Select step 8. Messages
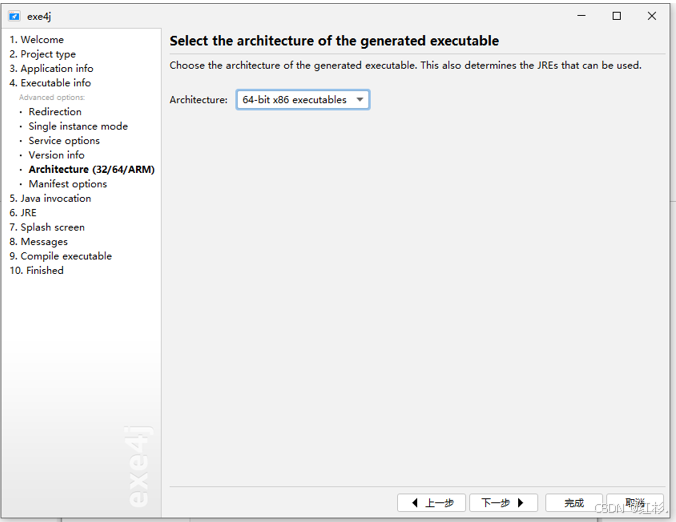Screen dimensions: 676x522 (x=38, y=242)
